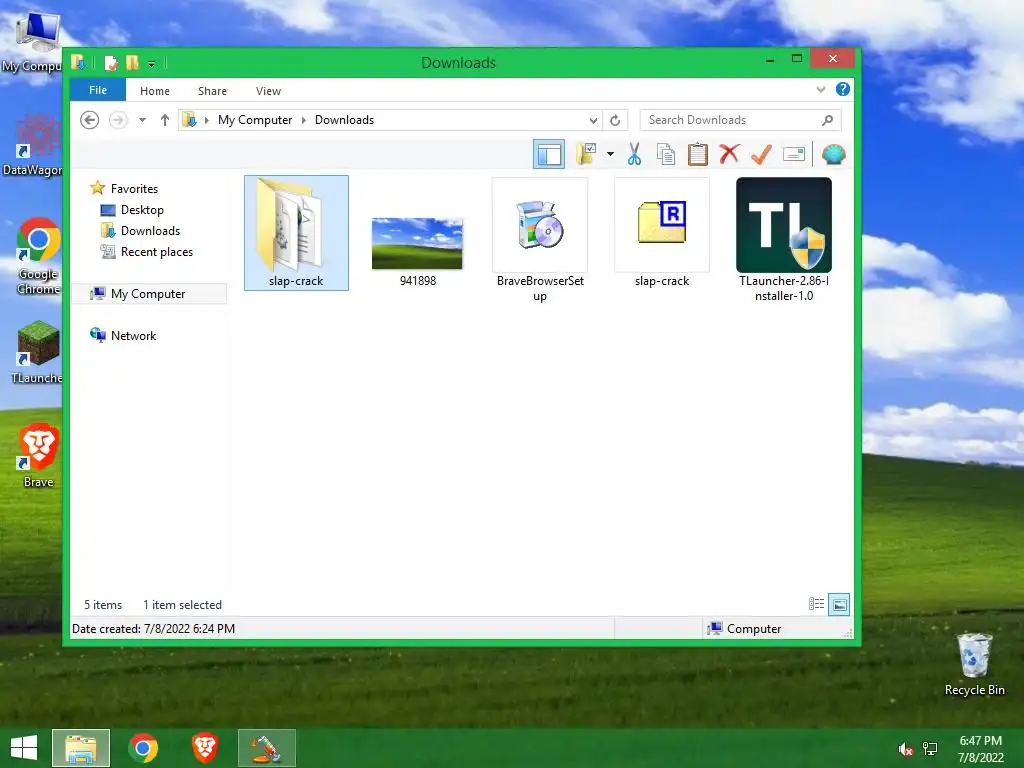Switch to Details view in status bar

pyautogui.click(x=816, y=604)
